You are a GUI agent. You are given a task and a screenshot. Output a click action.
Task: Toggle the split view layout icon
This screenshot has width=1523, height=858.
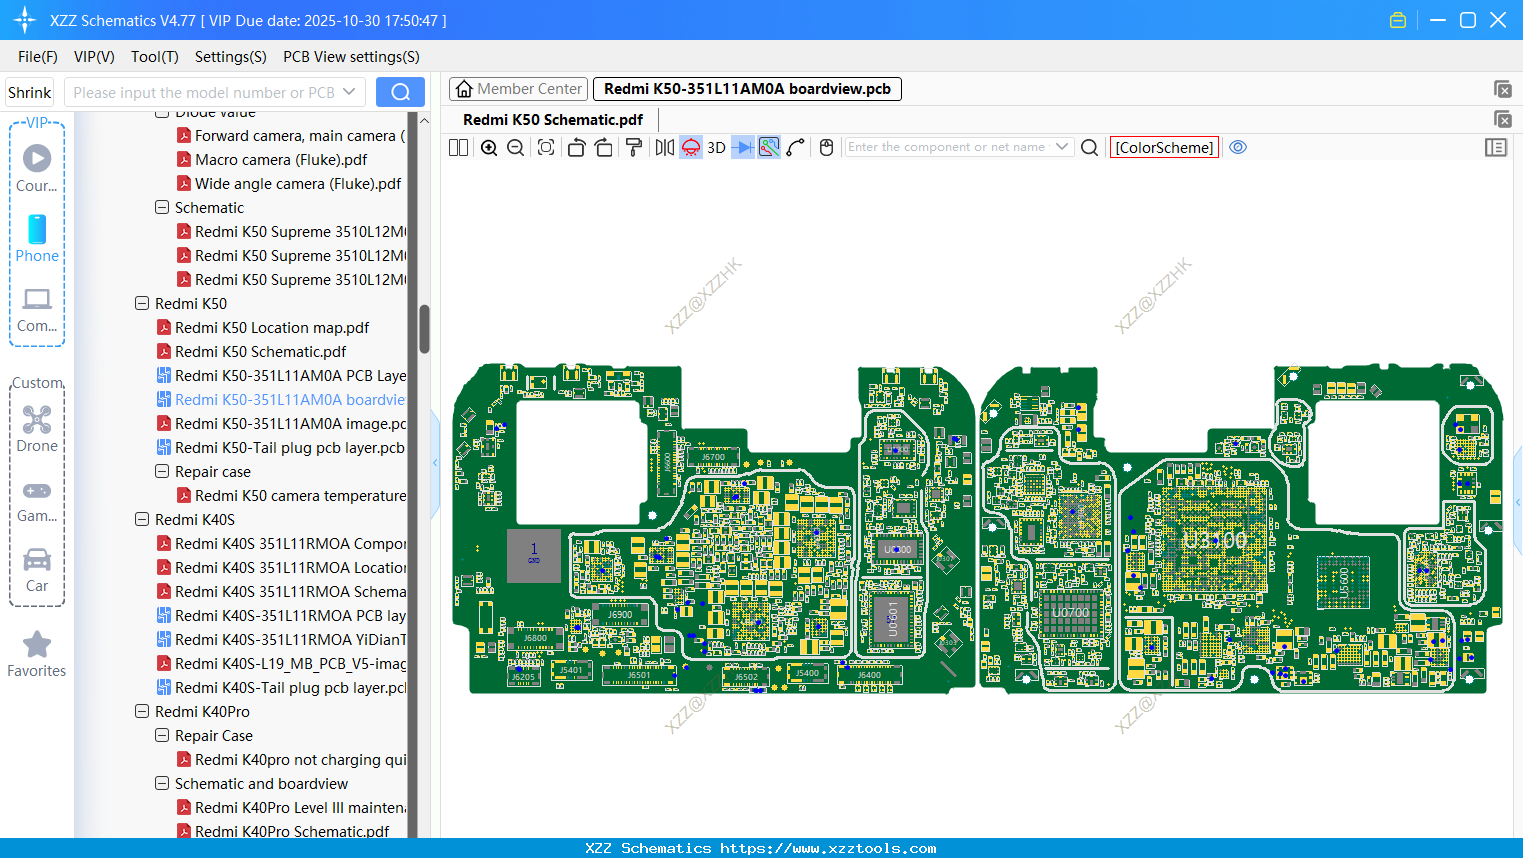[x=458, y=148]
